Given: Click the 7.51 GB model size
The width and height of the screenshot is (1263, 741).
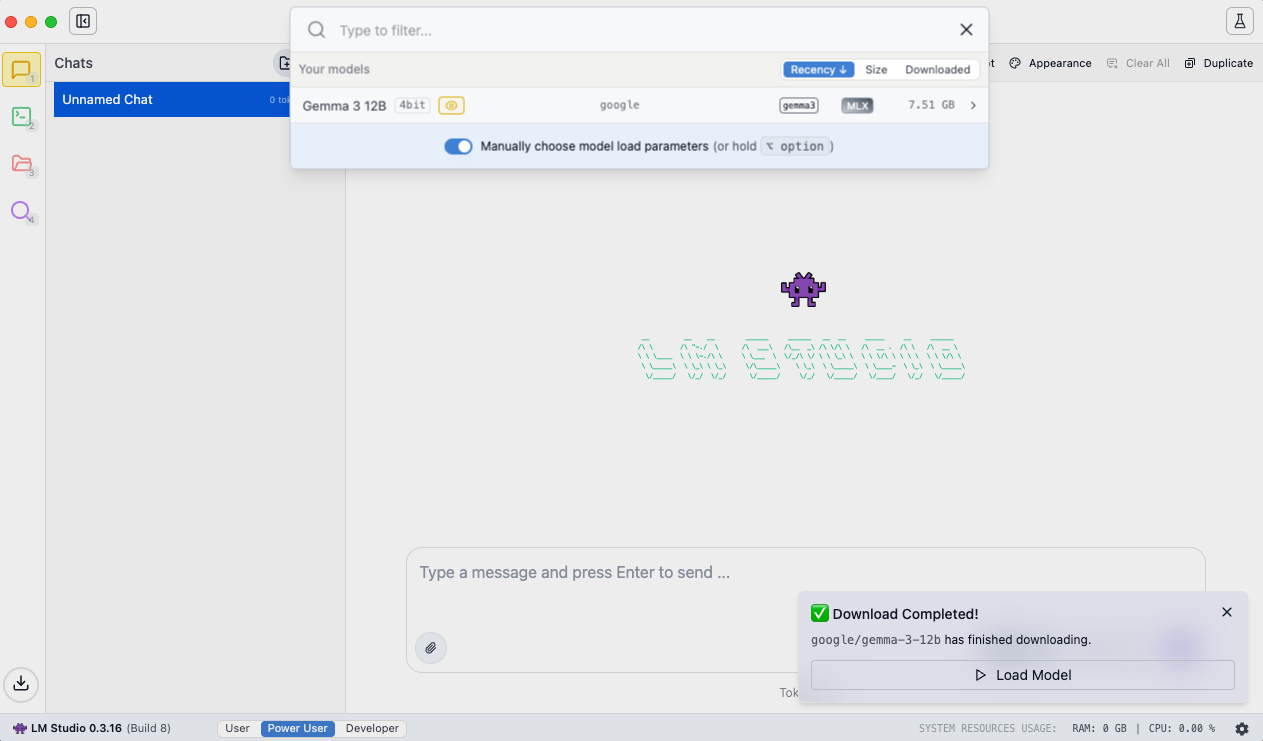Looking at the screenshot, I should 931,105.
